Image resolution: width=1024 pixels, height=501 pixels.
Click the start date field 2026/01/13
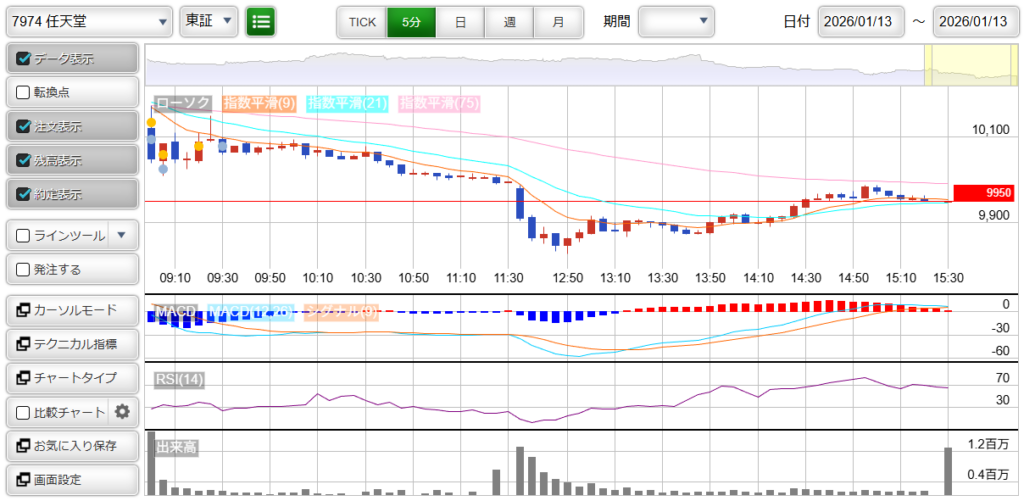(x=861, y=21)
